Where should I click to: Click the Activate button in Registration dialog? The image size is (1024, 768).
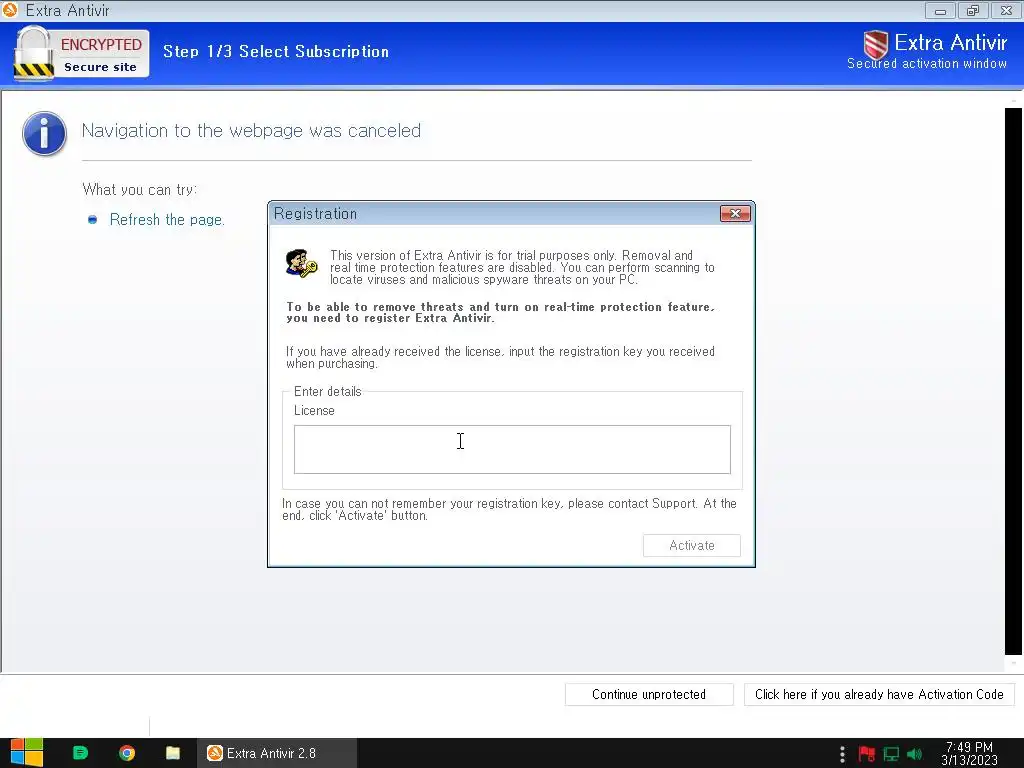click(692, 545)
